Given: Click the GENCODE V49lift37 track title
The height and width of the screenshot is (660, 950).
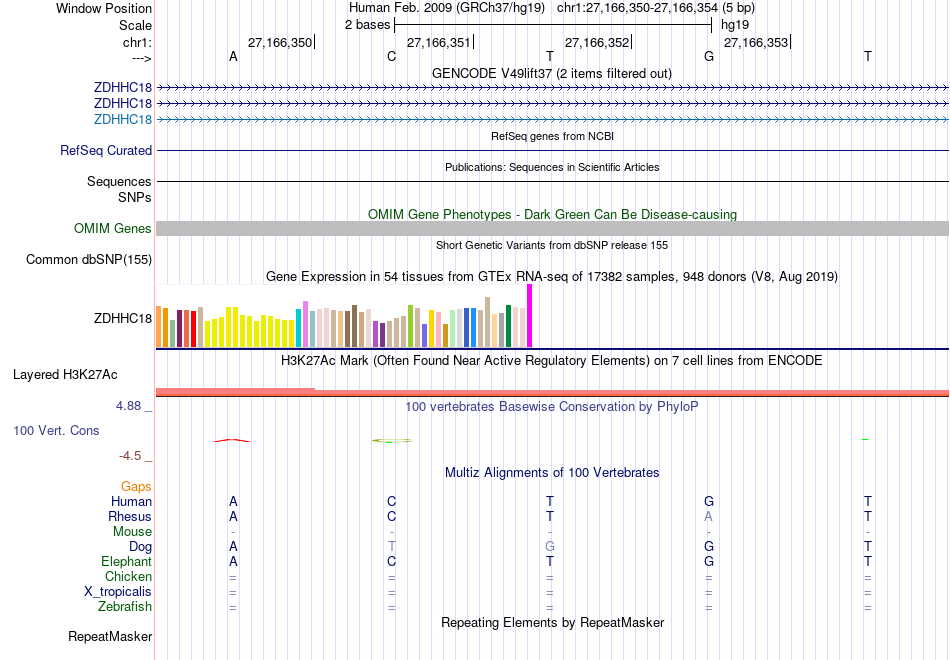Looking at the screenshot, I should click(552, 73).
